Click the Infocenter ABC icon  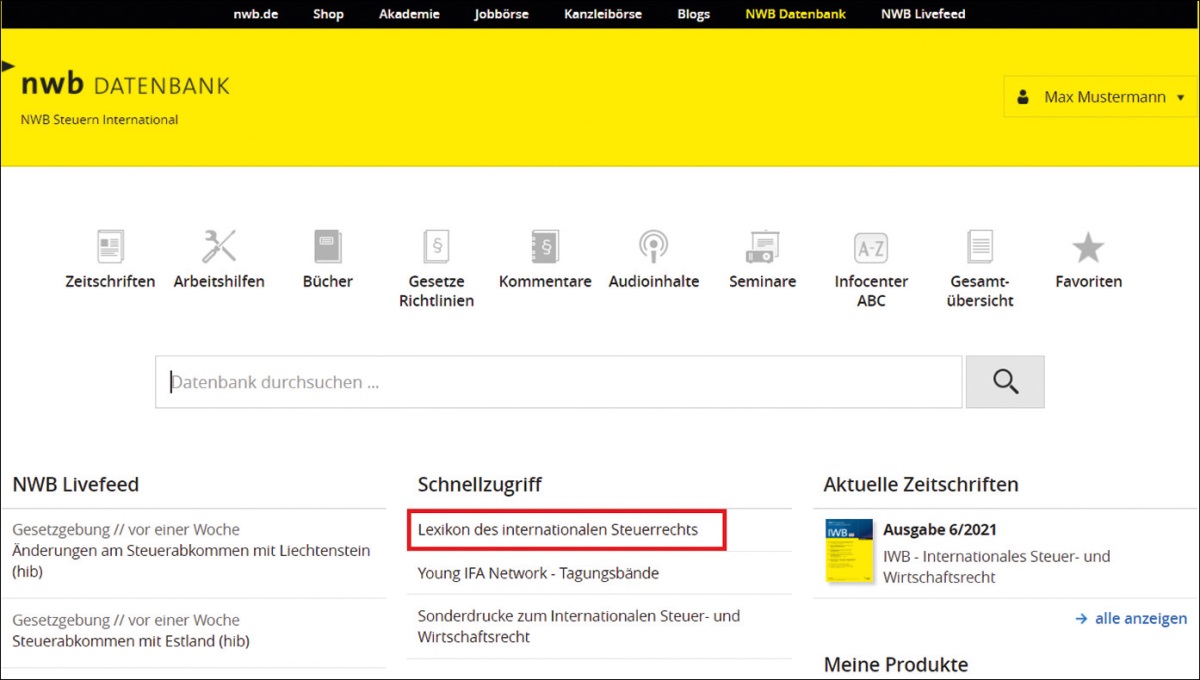point(871,247)
